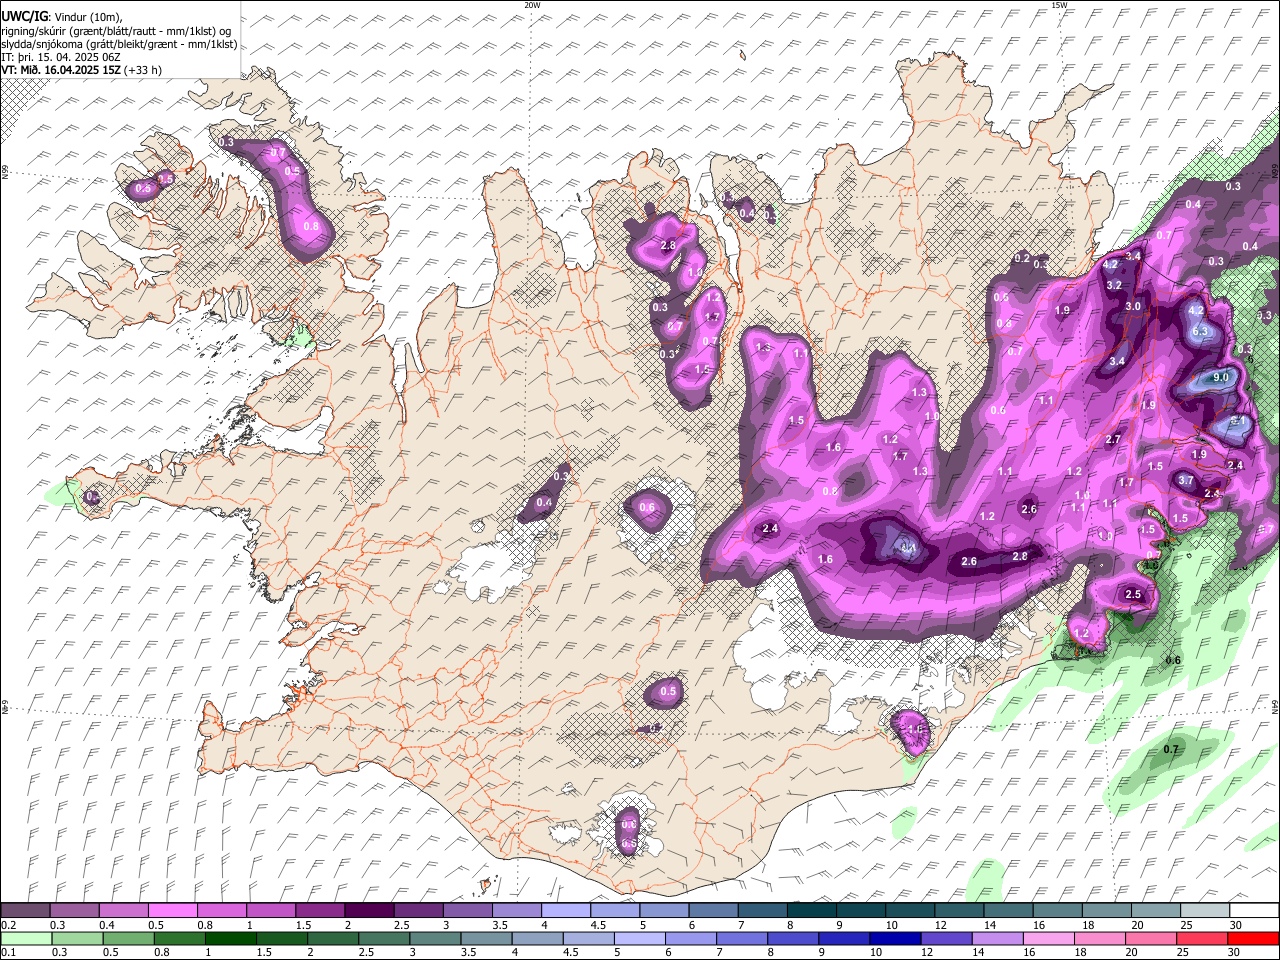Click the 'UWC/IG: Vindur (10m)' title text
1280x960 pixels.
pos(63,16)
